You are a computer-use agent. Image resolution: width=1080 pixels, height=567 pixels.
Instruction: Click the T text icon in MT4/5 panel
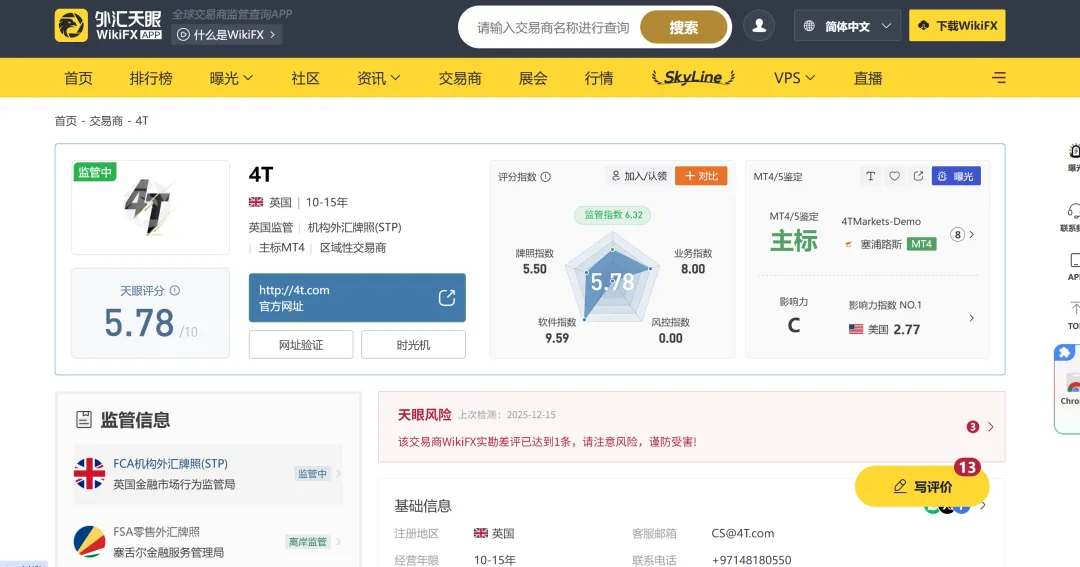pyautogui.click(x=871, y=176)
